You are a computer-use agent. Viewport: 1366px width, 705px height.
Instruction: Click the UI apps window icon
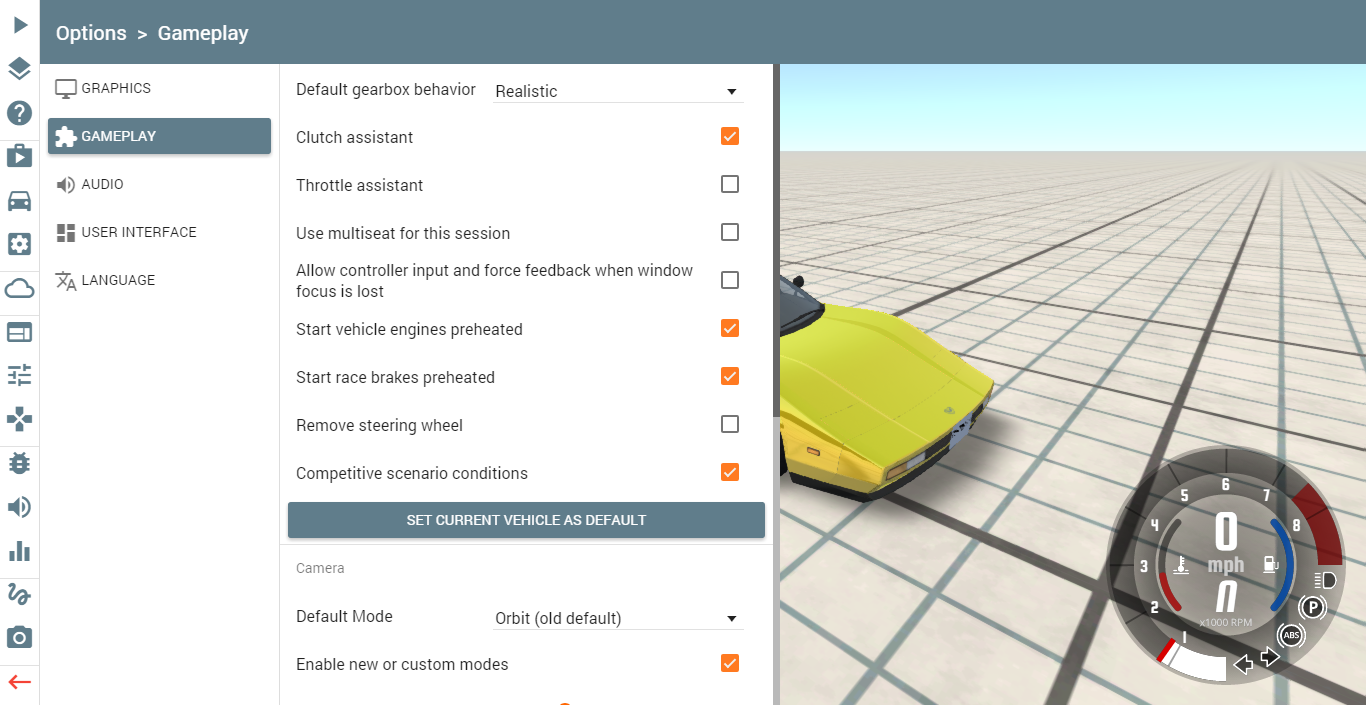(x=20, y=332)
